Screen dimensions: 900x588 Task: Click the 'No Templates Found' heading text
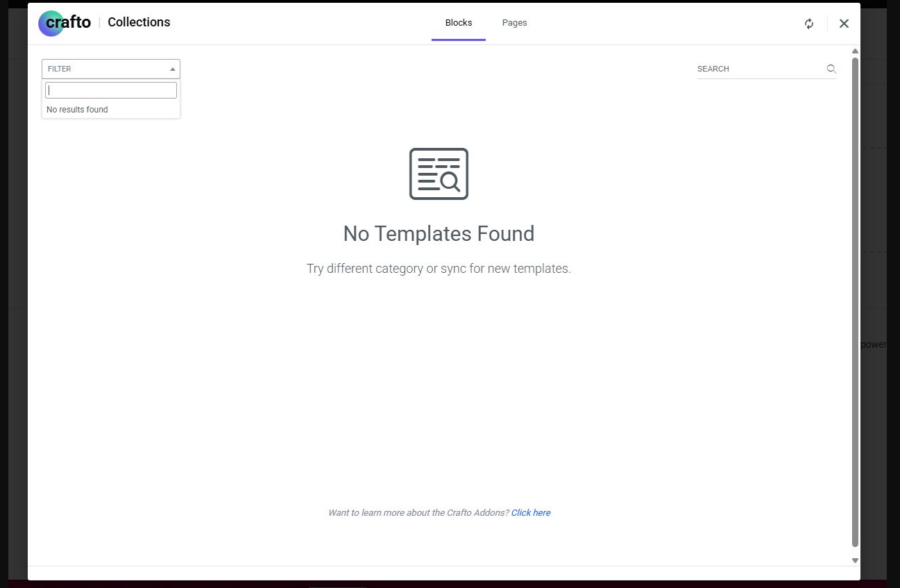[438, 233]
